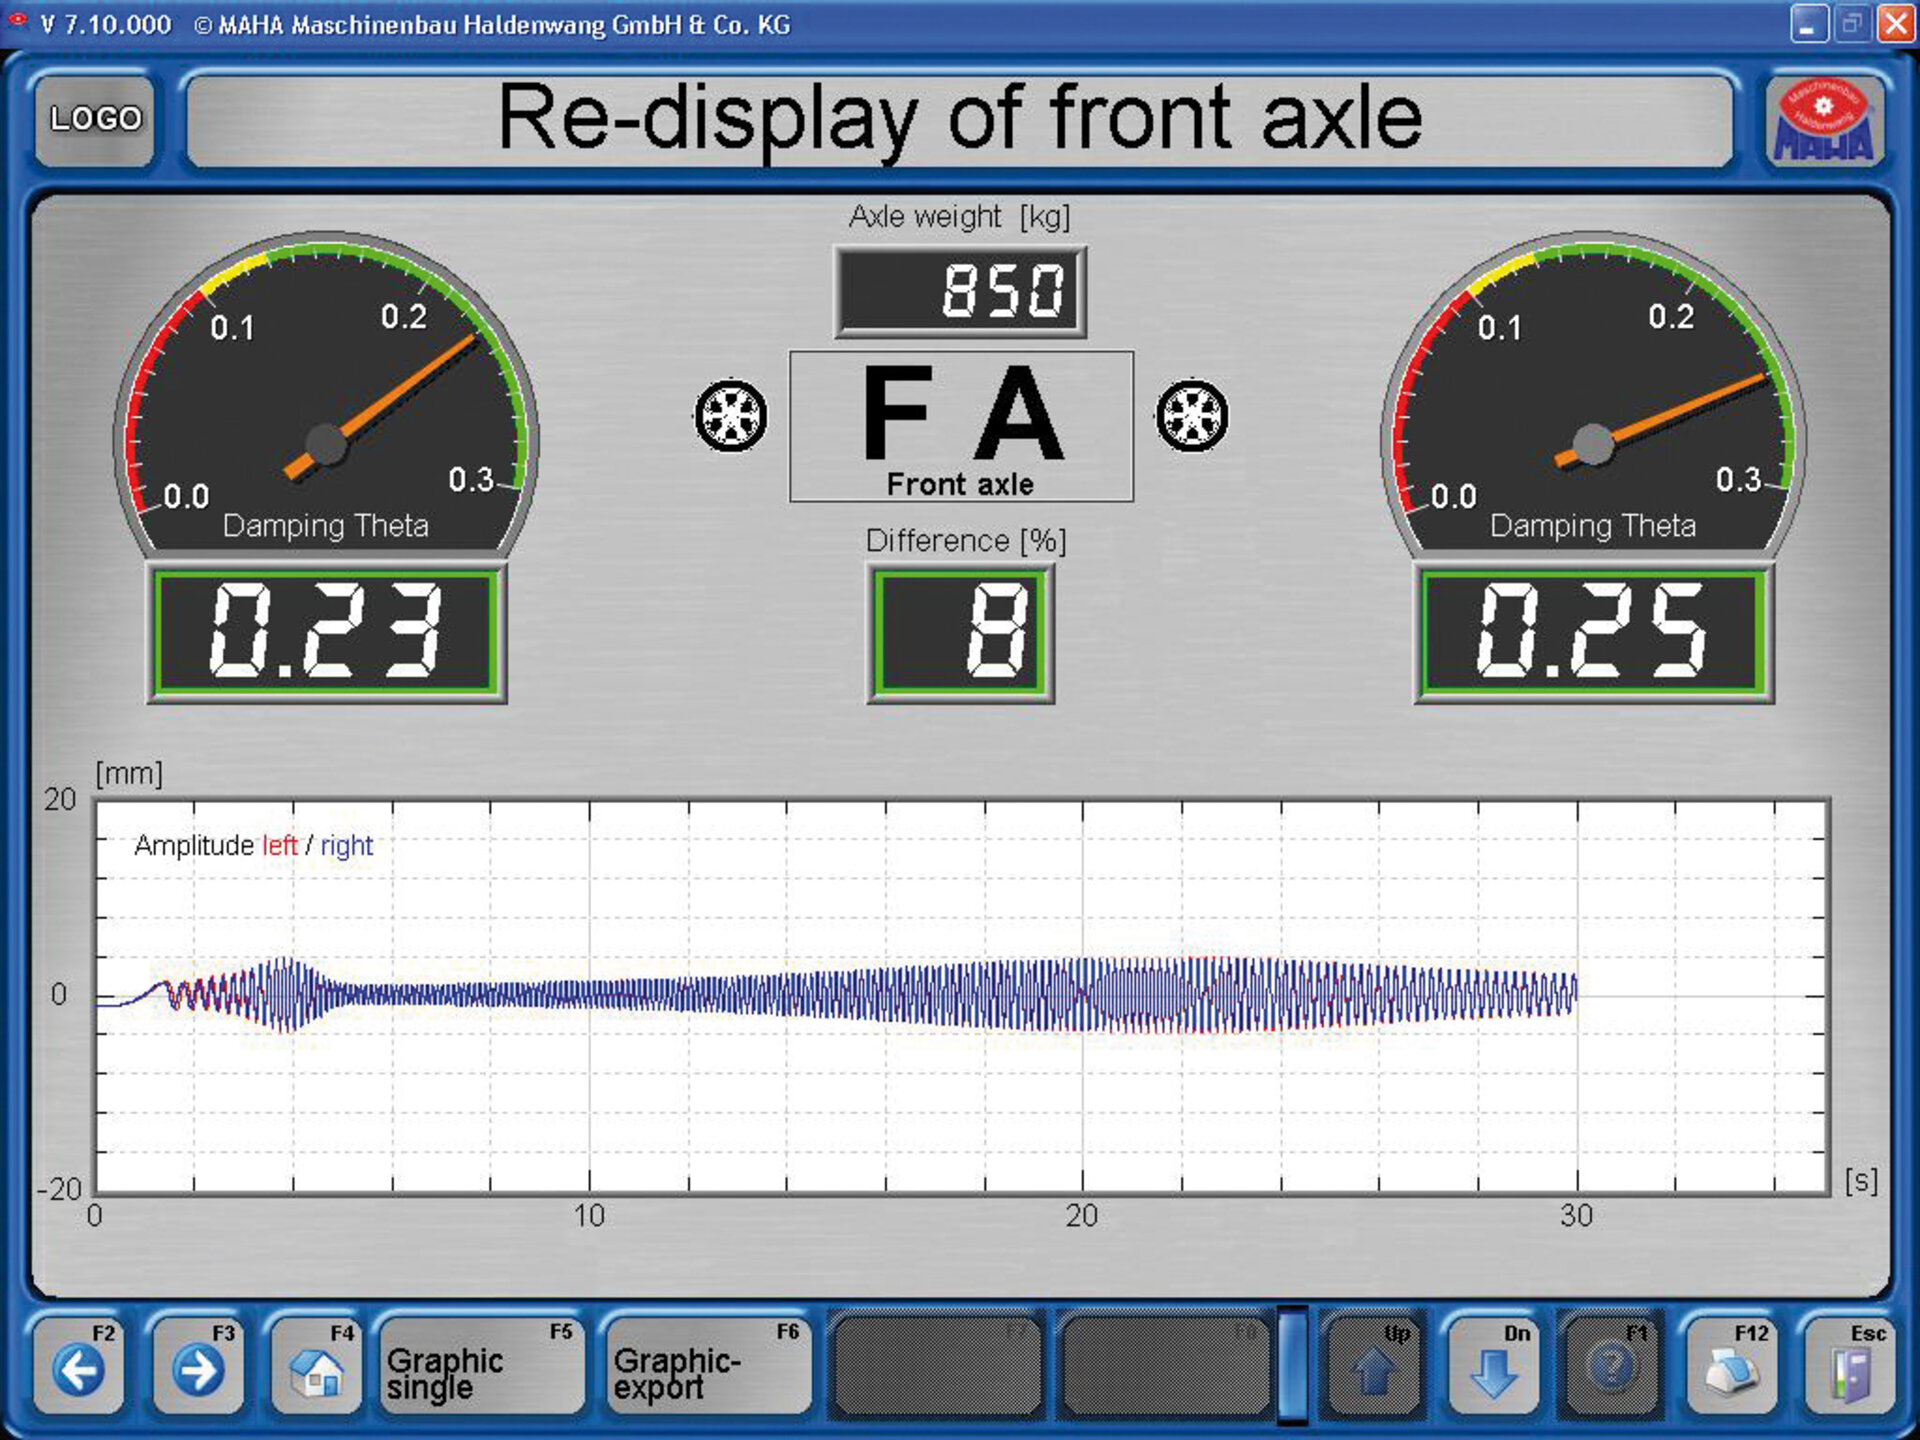Click the right wheel icon
The width and height of the screenshot is (1920, 1440).
coord(1192,415)
